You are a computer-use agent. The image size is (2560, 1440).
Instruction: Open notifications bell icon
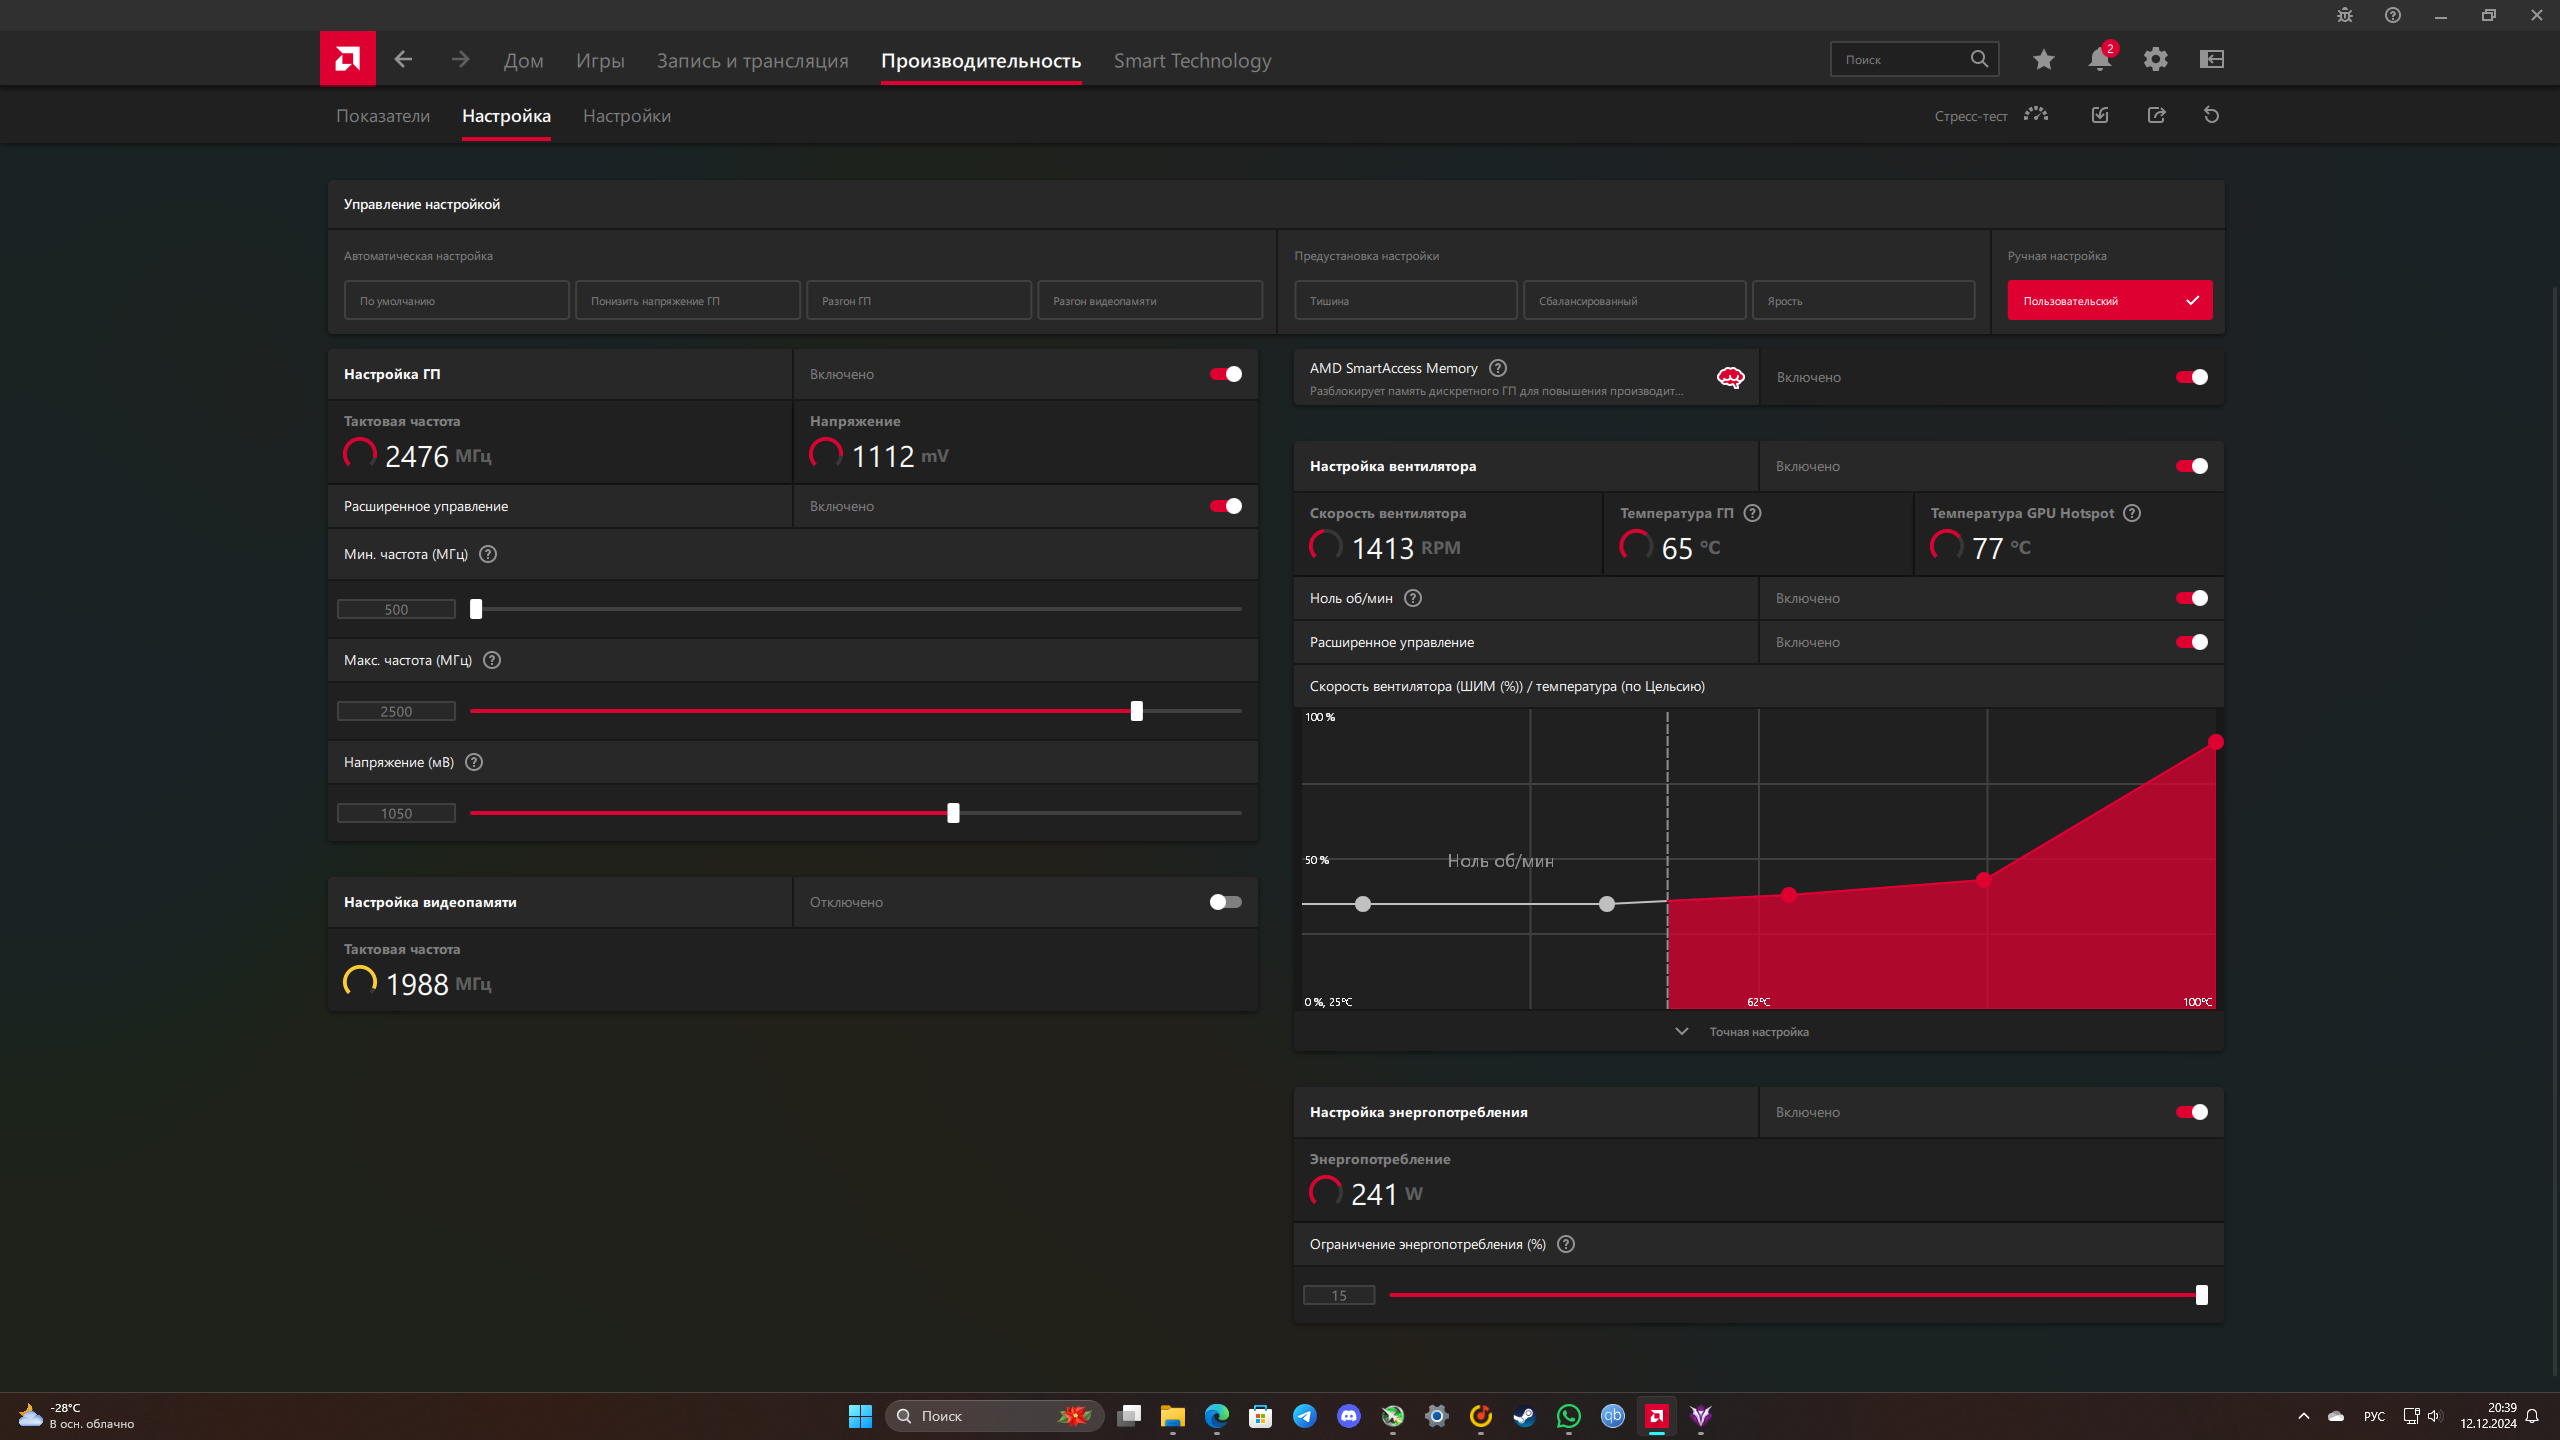click(x=2099, y=60)
